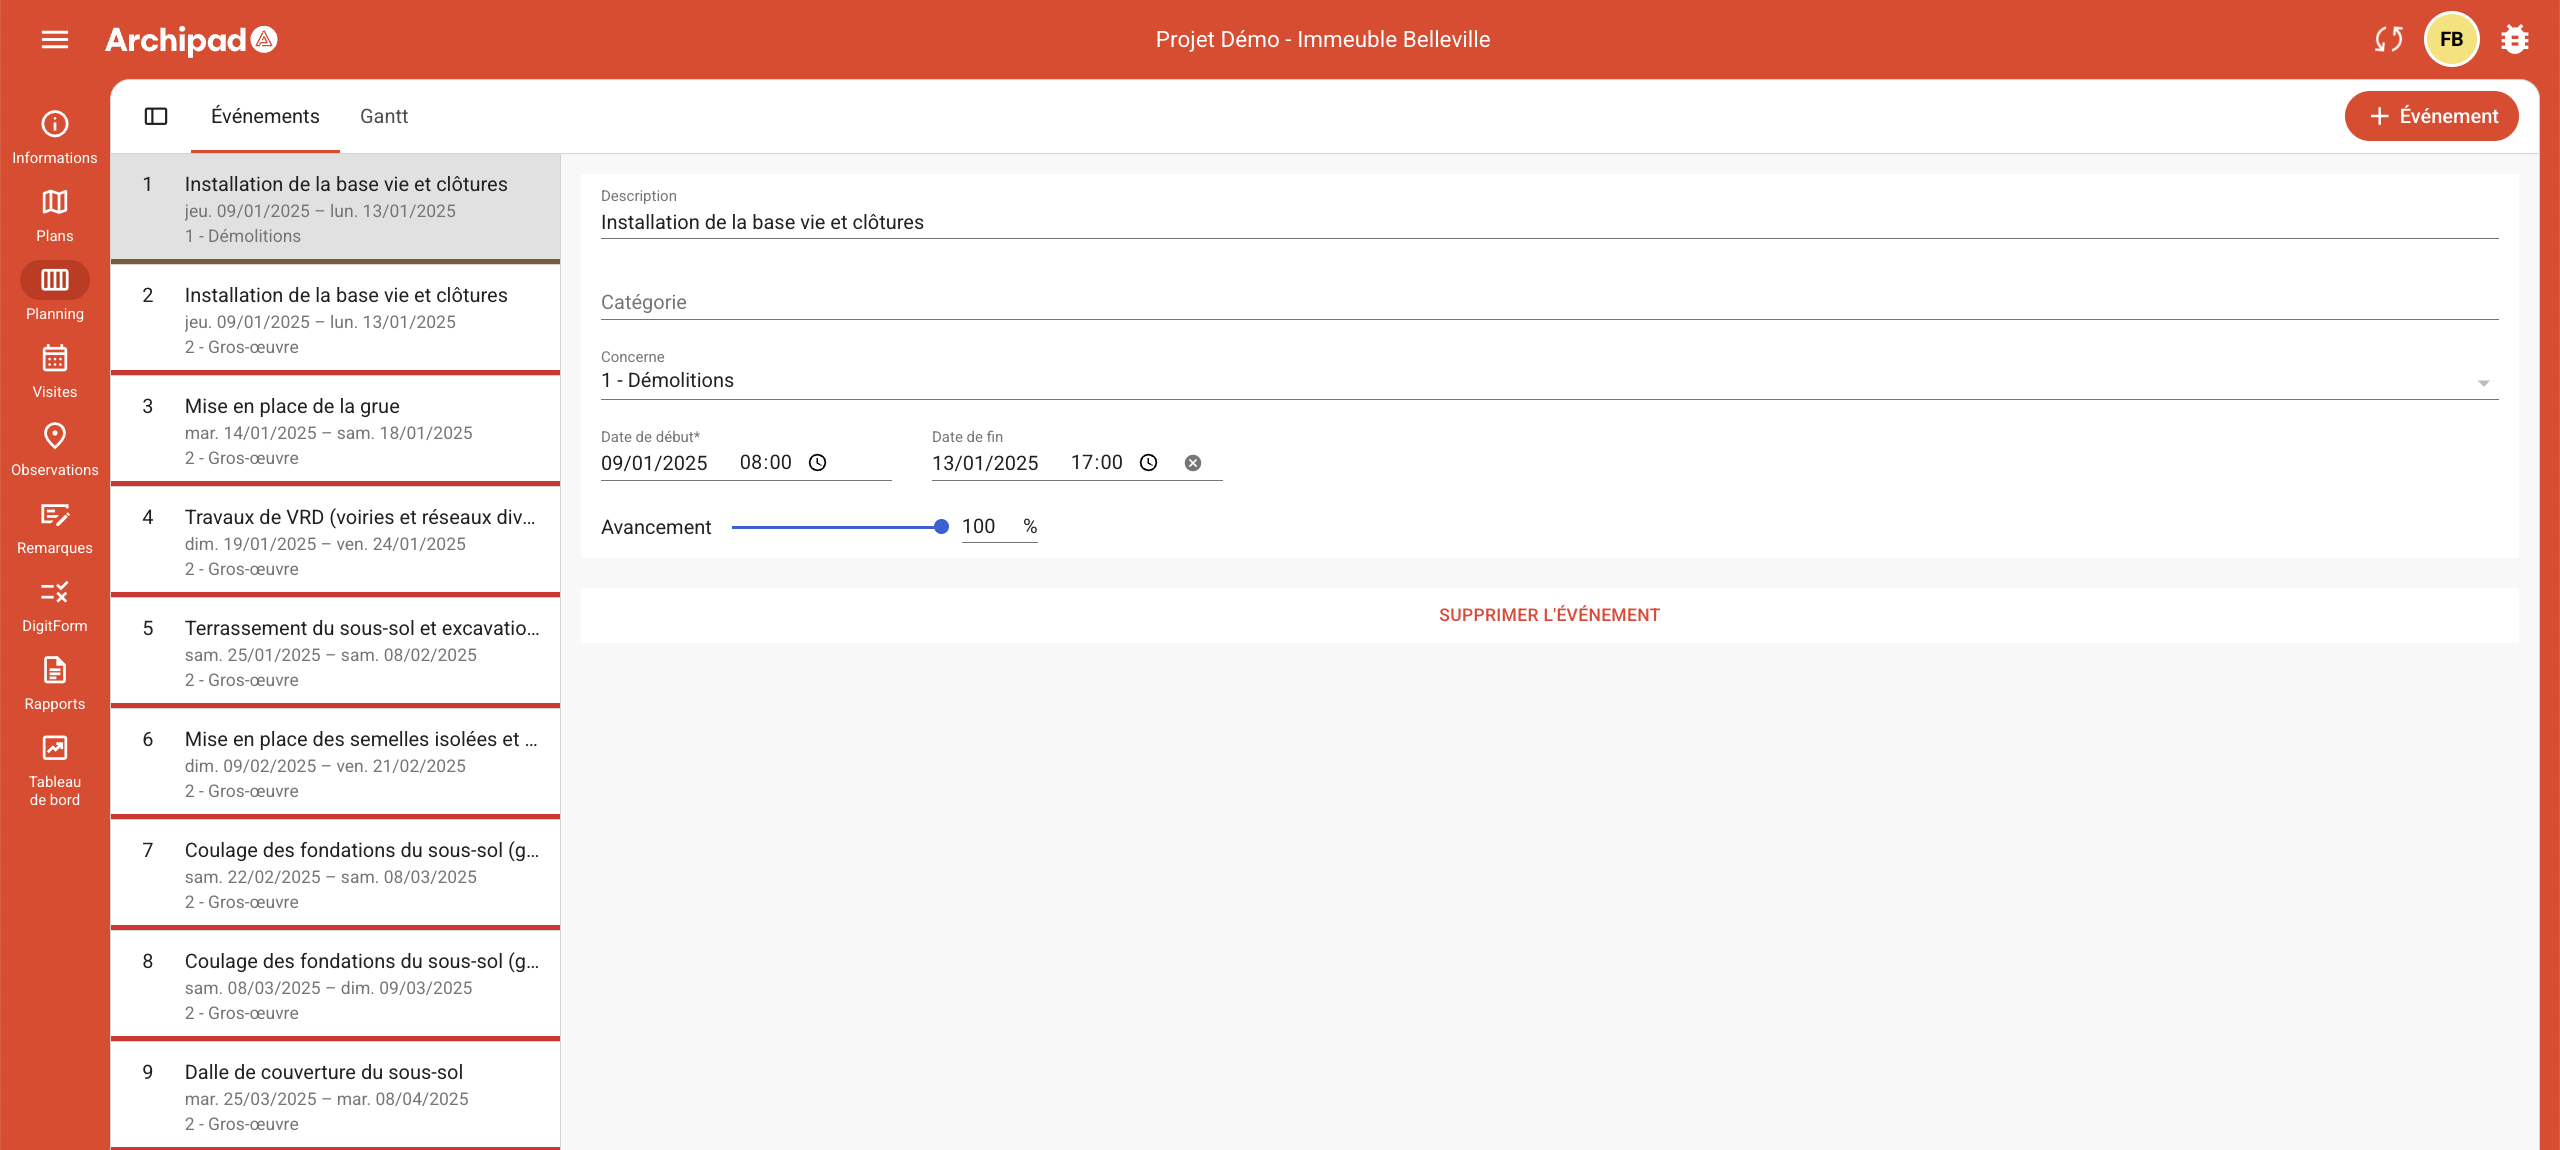2560x1150 pixels.
Task: Click the sync refresh icon
Action: pyautogui.click(x=2388, y=40)
